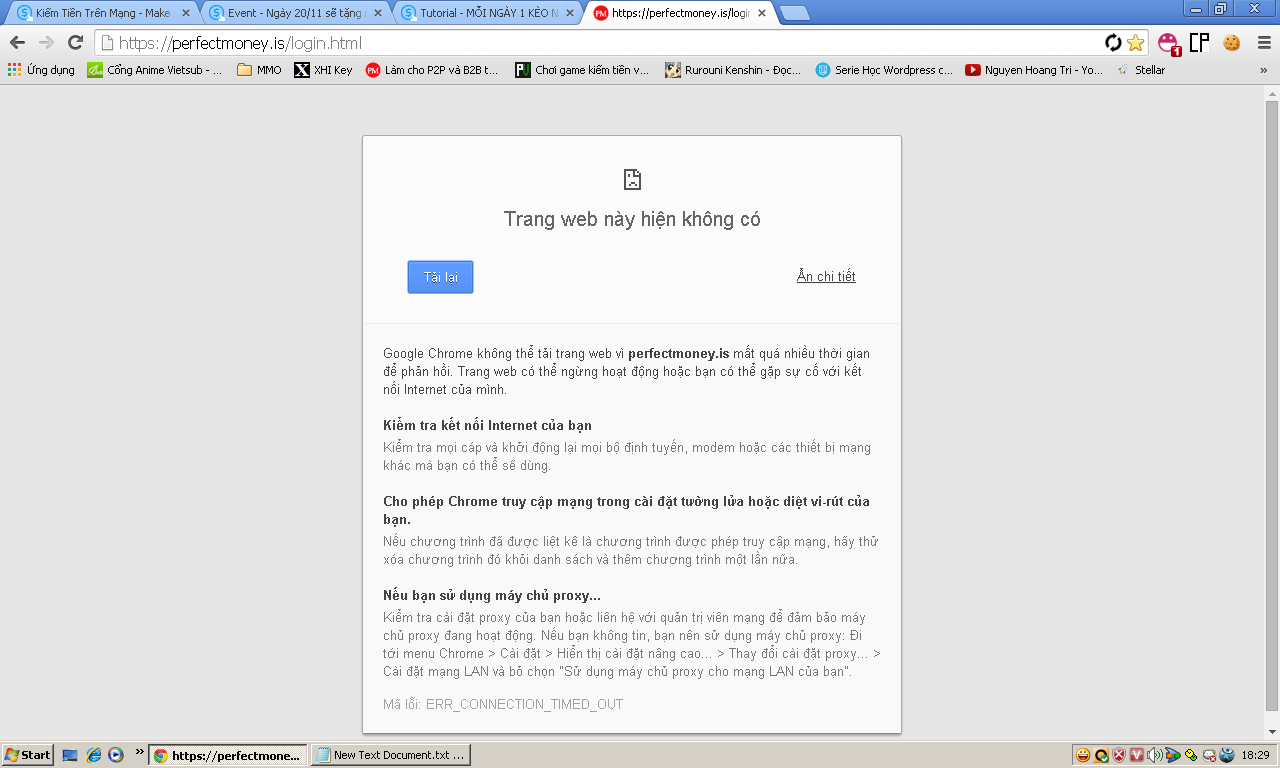Click the red shield security alert tray icon
Viewport: 1280px width, 768px height.
tap(1119, 755)
